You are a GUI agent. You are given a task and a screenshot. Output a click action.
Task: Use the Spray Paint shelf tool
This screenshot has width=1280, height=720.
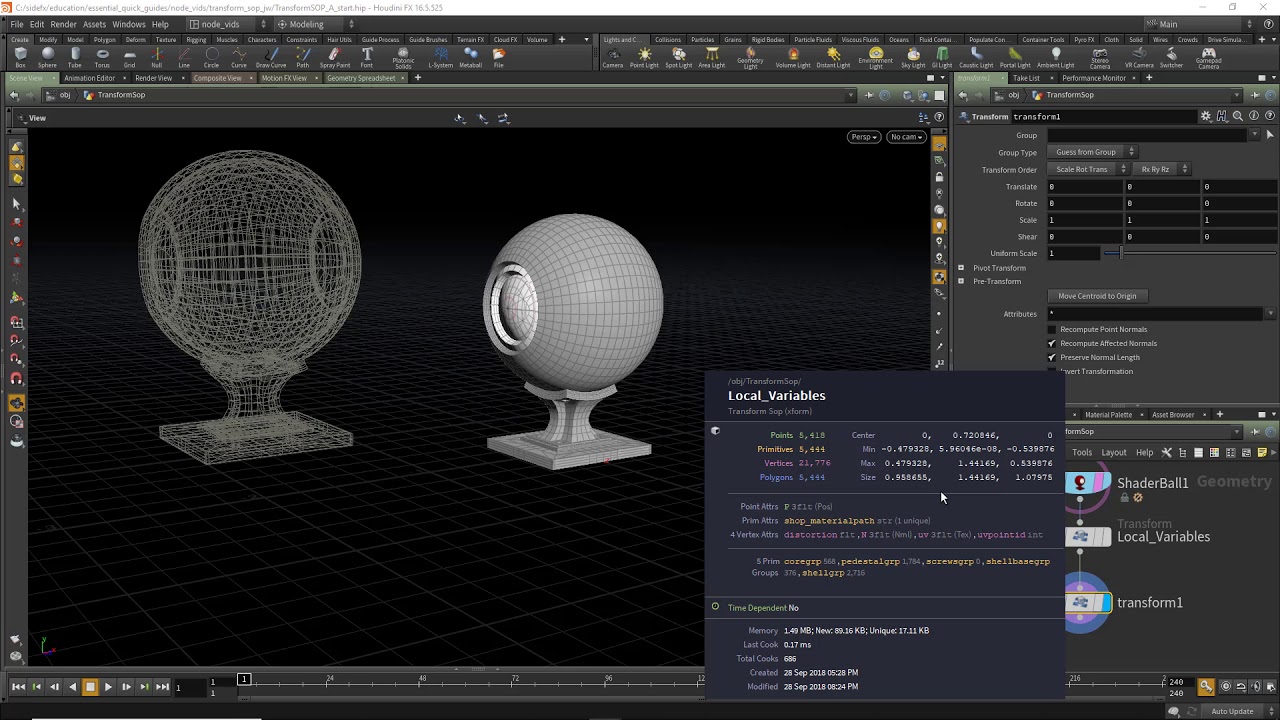pyautogui.click(x=335, y=58)
